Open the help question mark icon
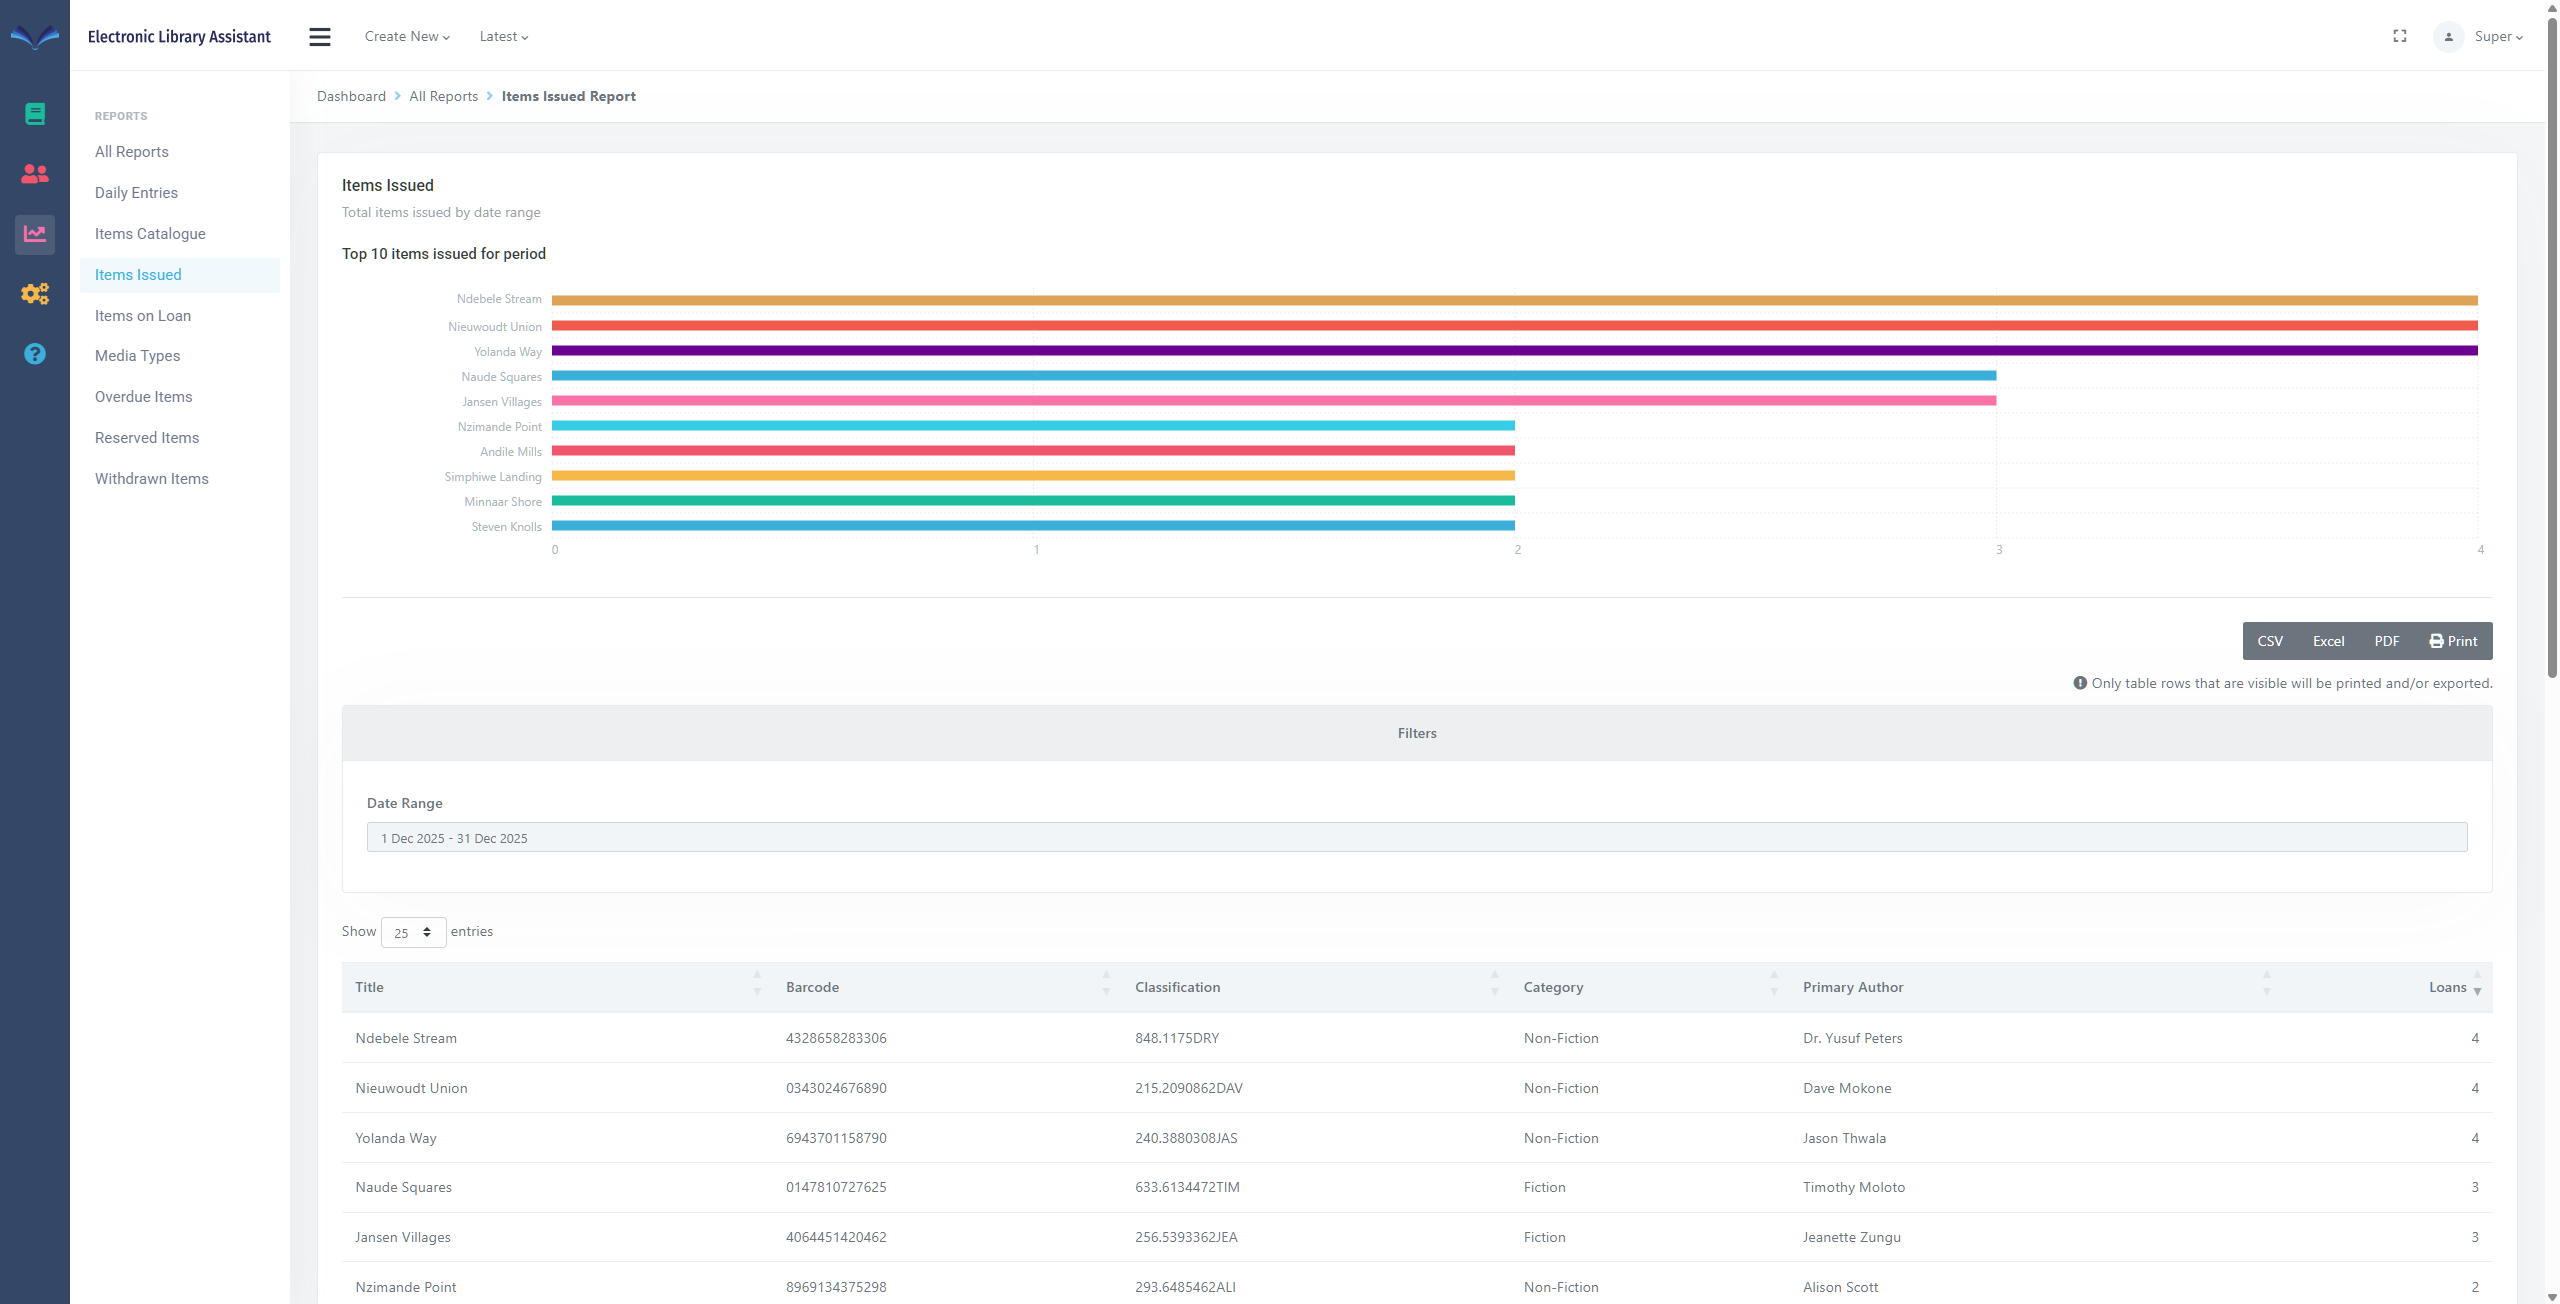2560x1304 pixels. pos(35,354)
